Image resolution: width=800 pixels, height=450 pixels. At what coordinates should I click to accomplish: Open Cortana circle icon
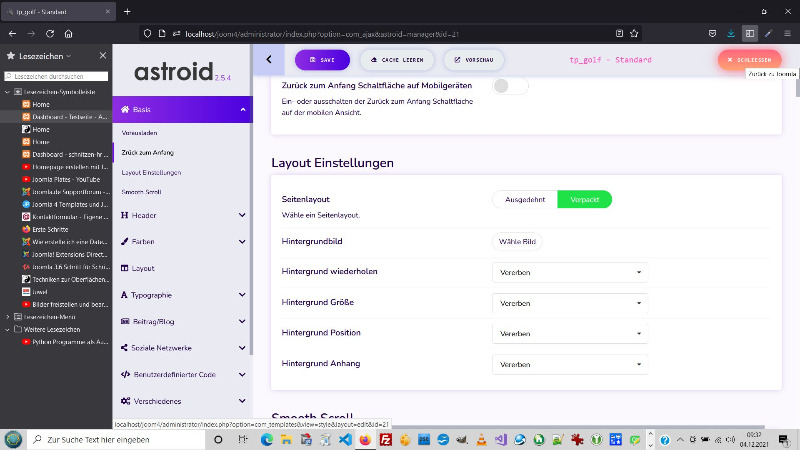click(218, 439)
